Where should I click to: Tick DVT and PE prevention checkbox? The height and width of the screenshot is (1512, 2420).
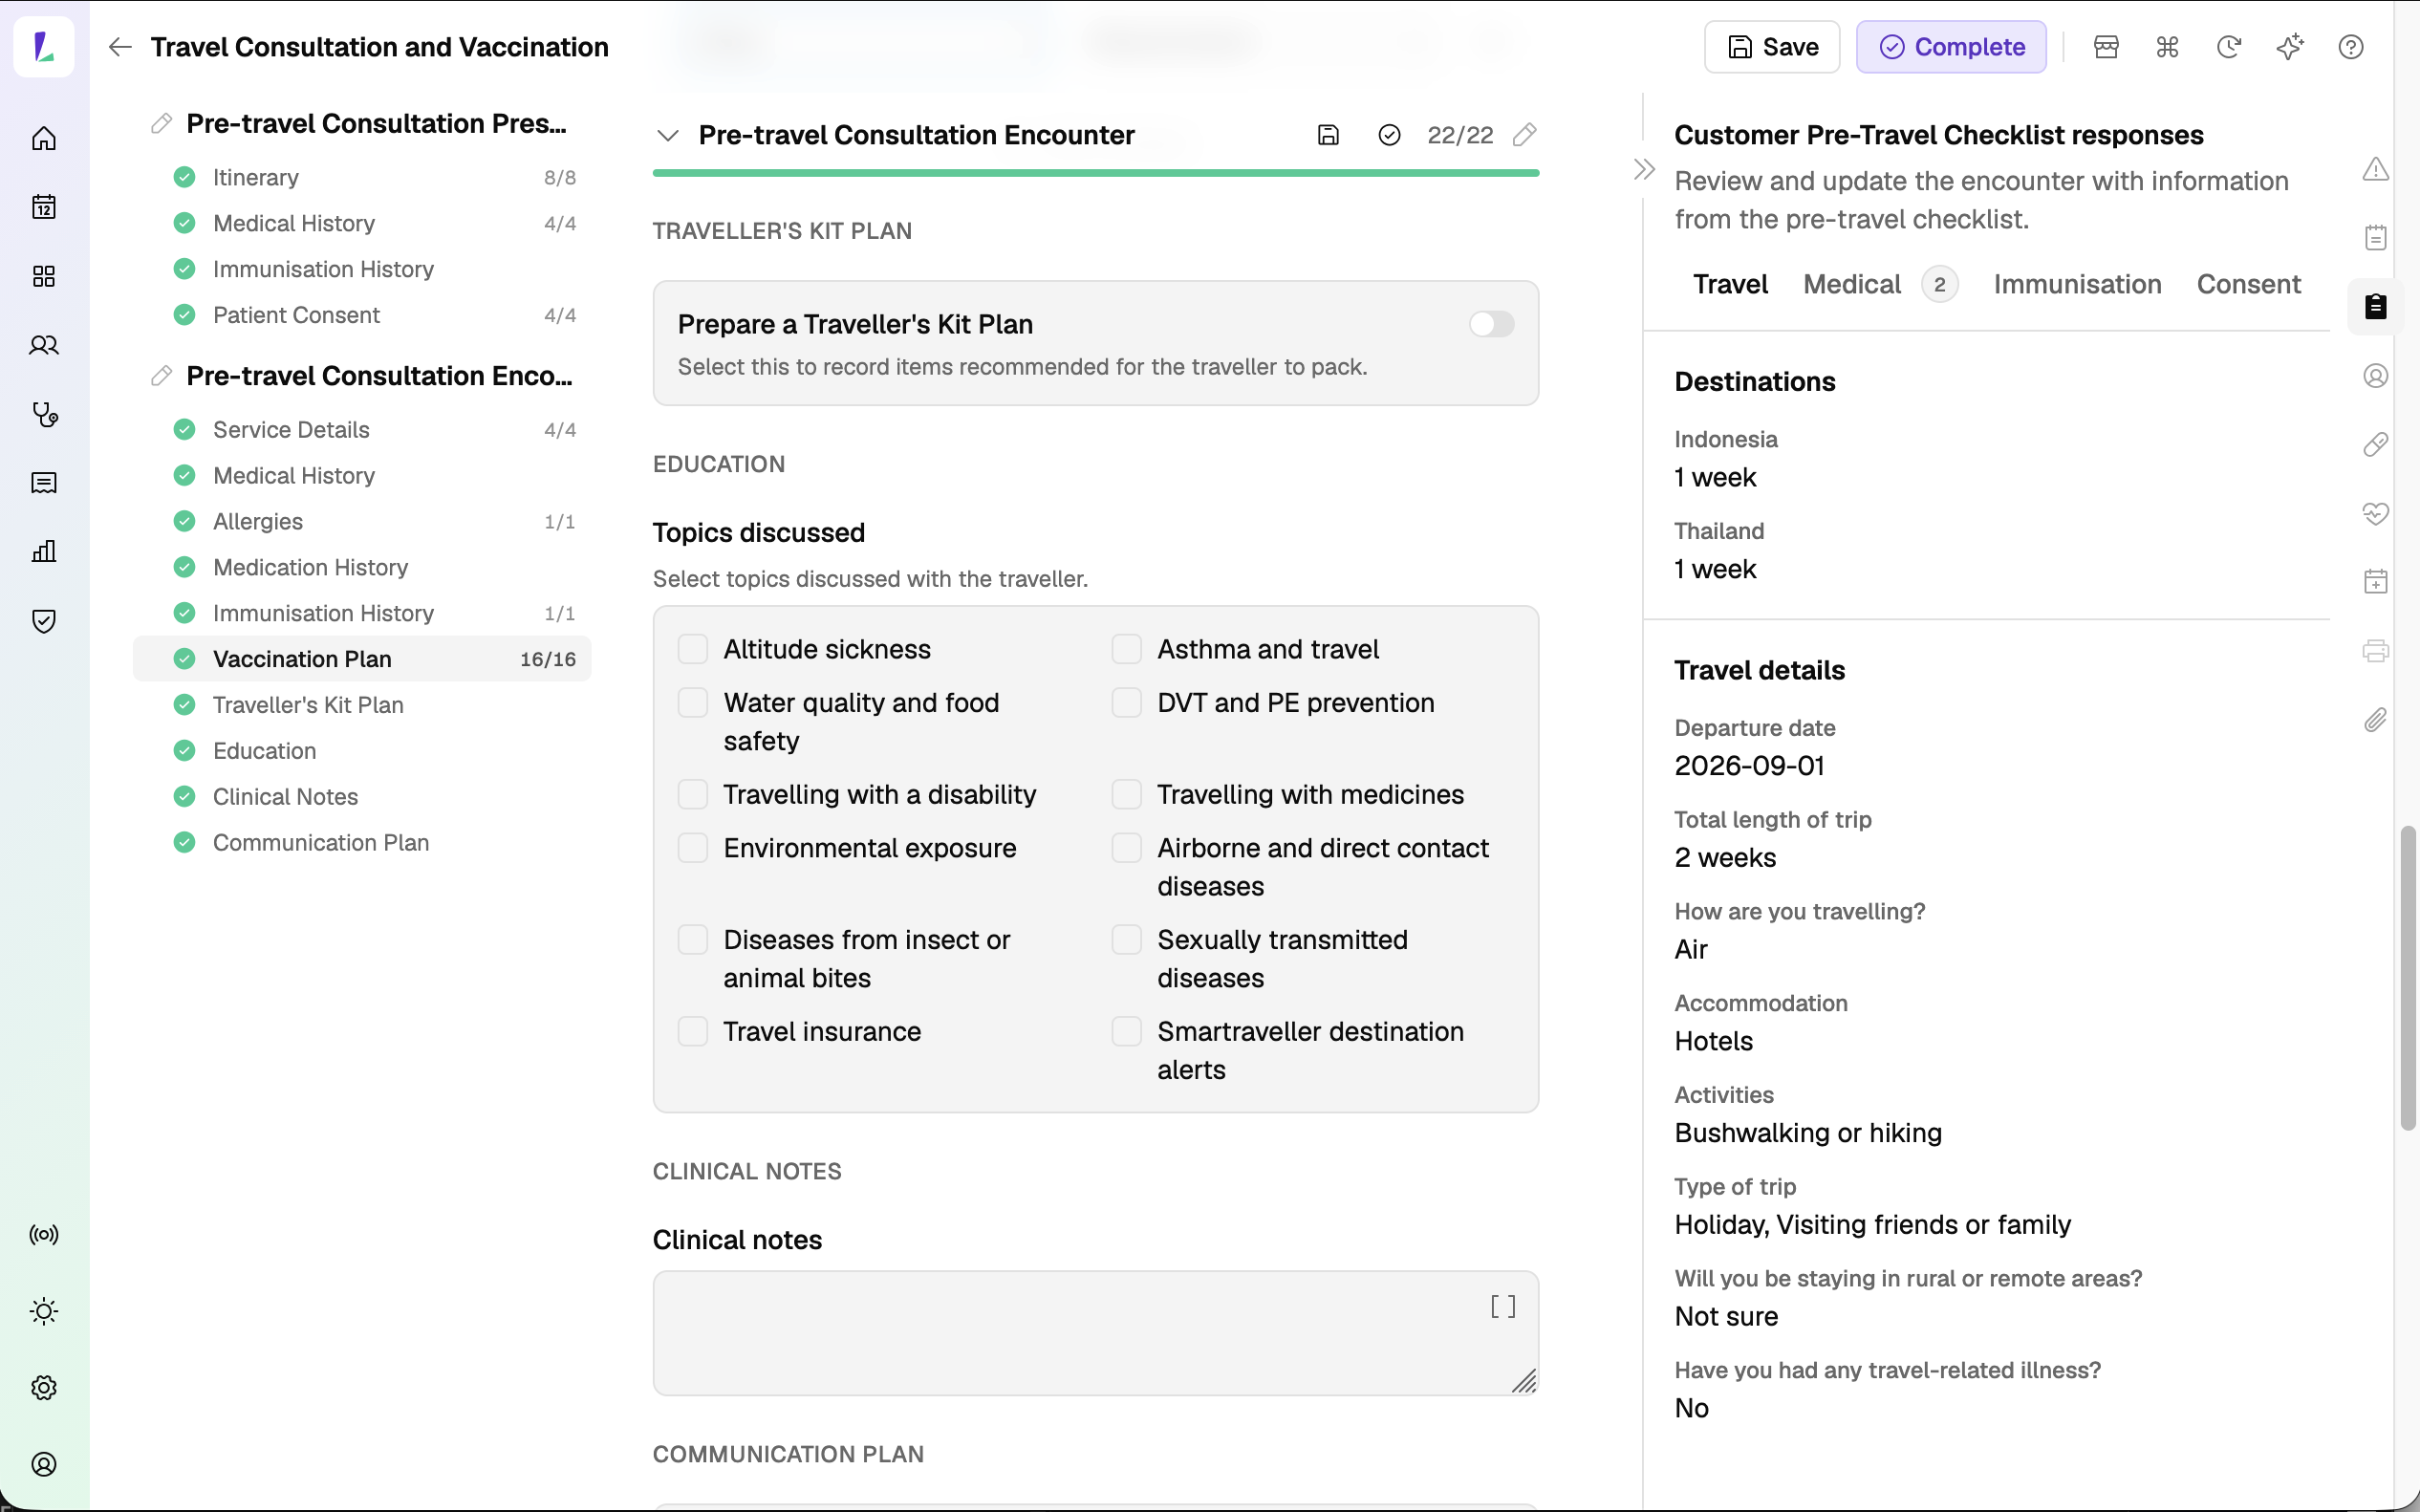(x=1127, y=703)
